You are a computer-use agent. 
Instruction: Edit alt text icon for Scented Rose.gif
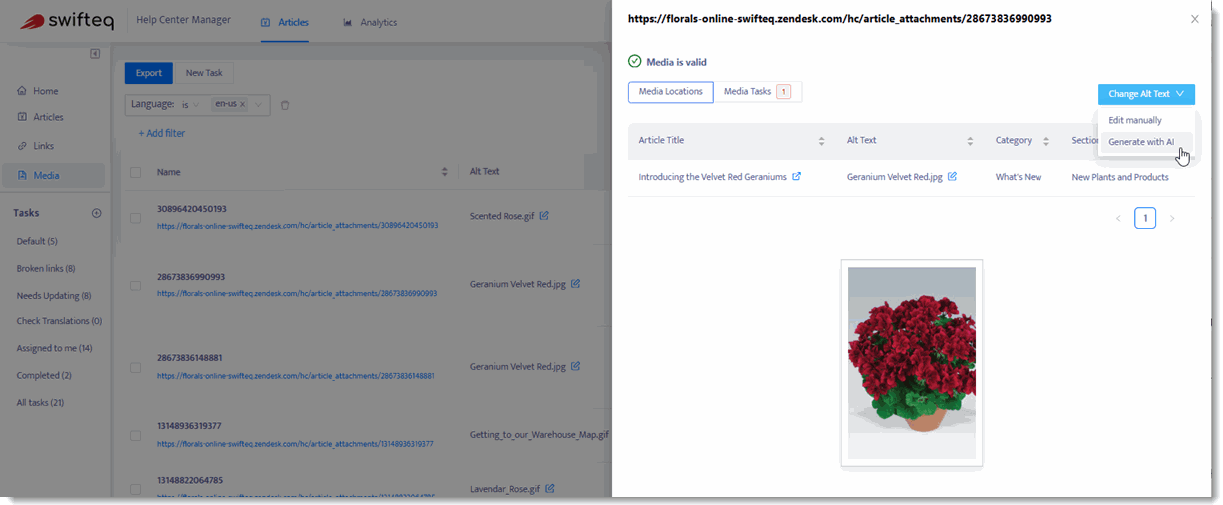click(543, 215)
